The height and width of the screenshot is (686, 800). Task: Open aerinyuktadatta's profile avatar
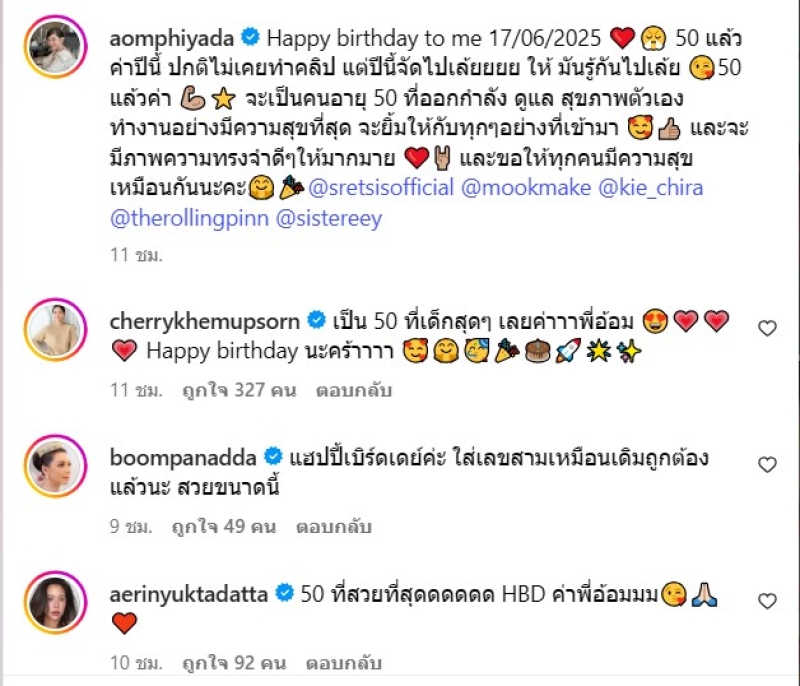[x=56, y=602]
